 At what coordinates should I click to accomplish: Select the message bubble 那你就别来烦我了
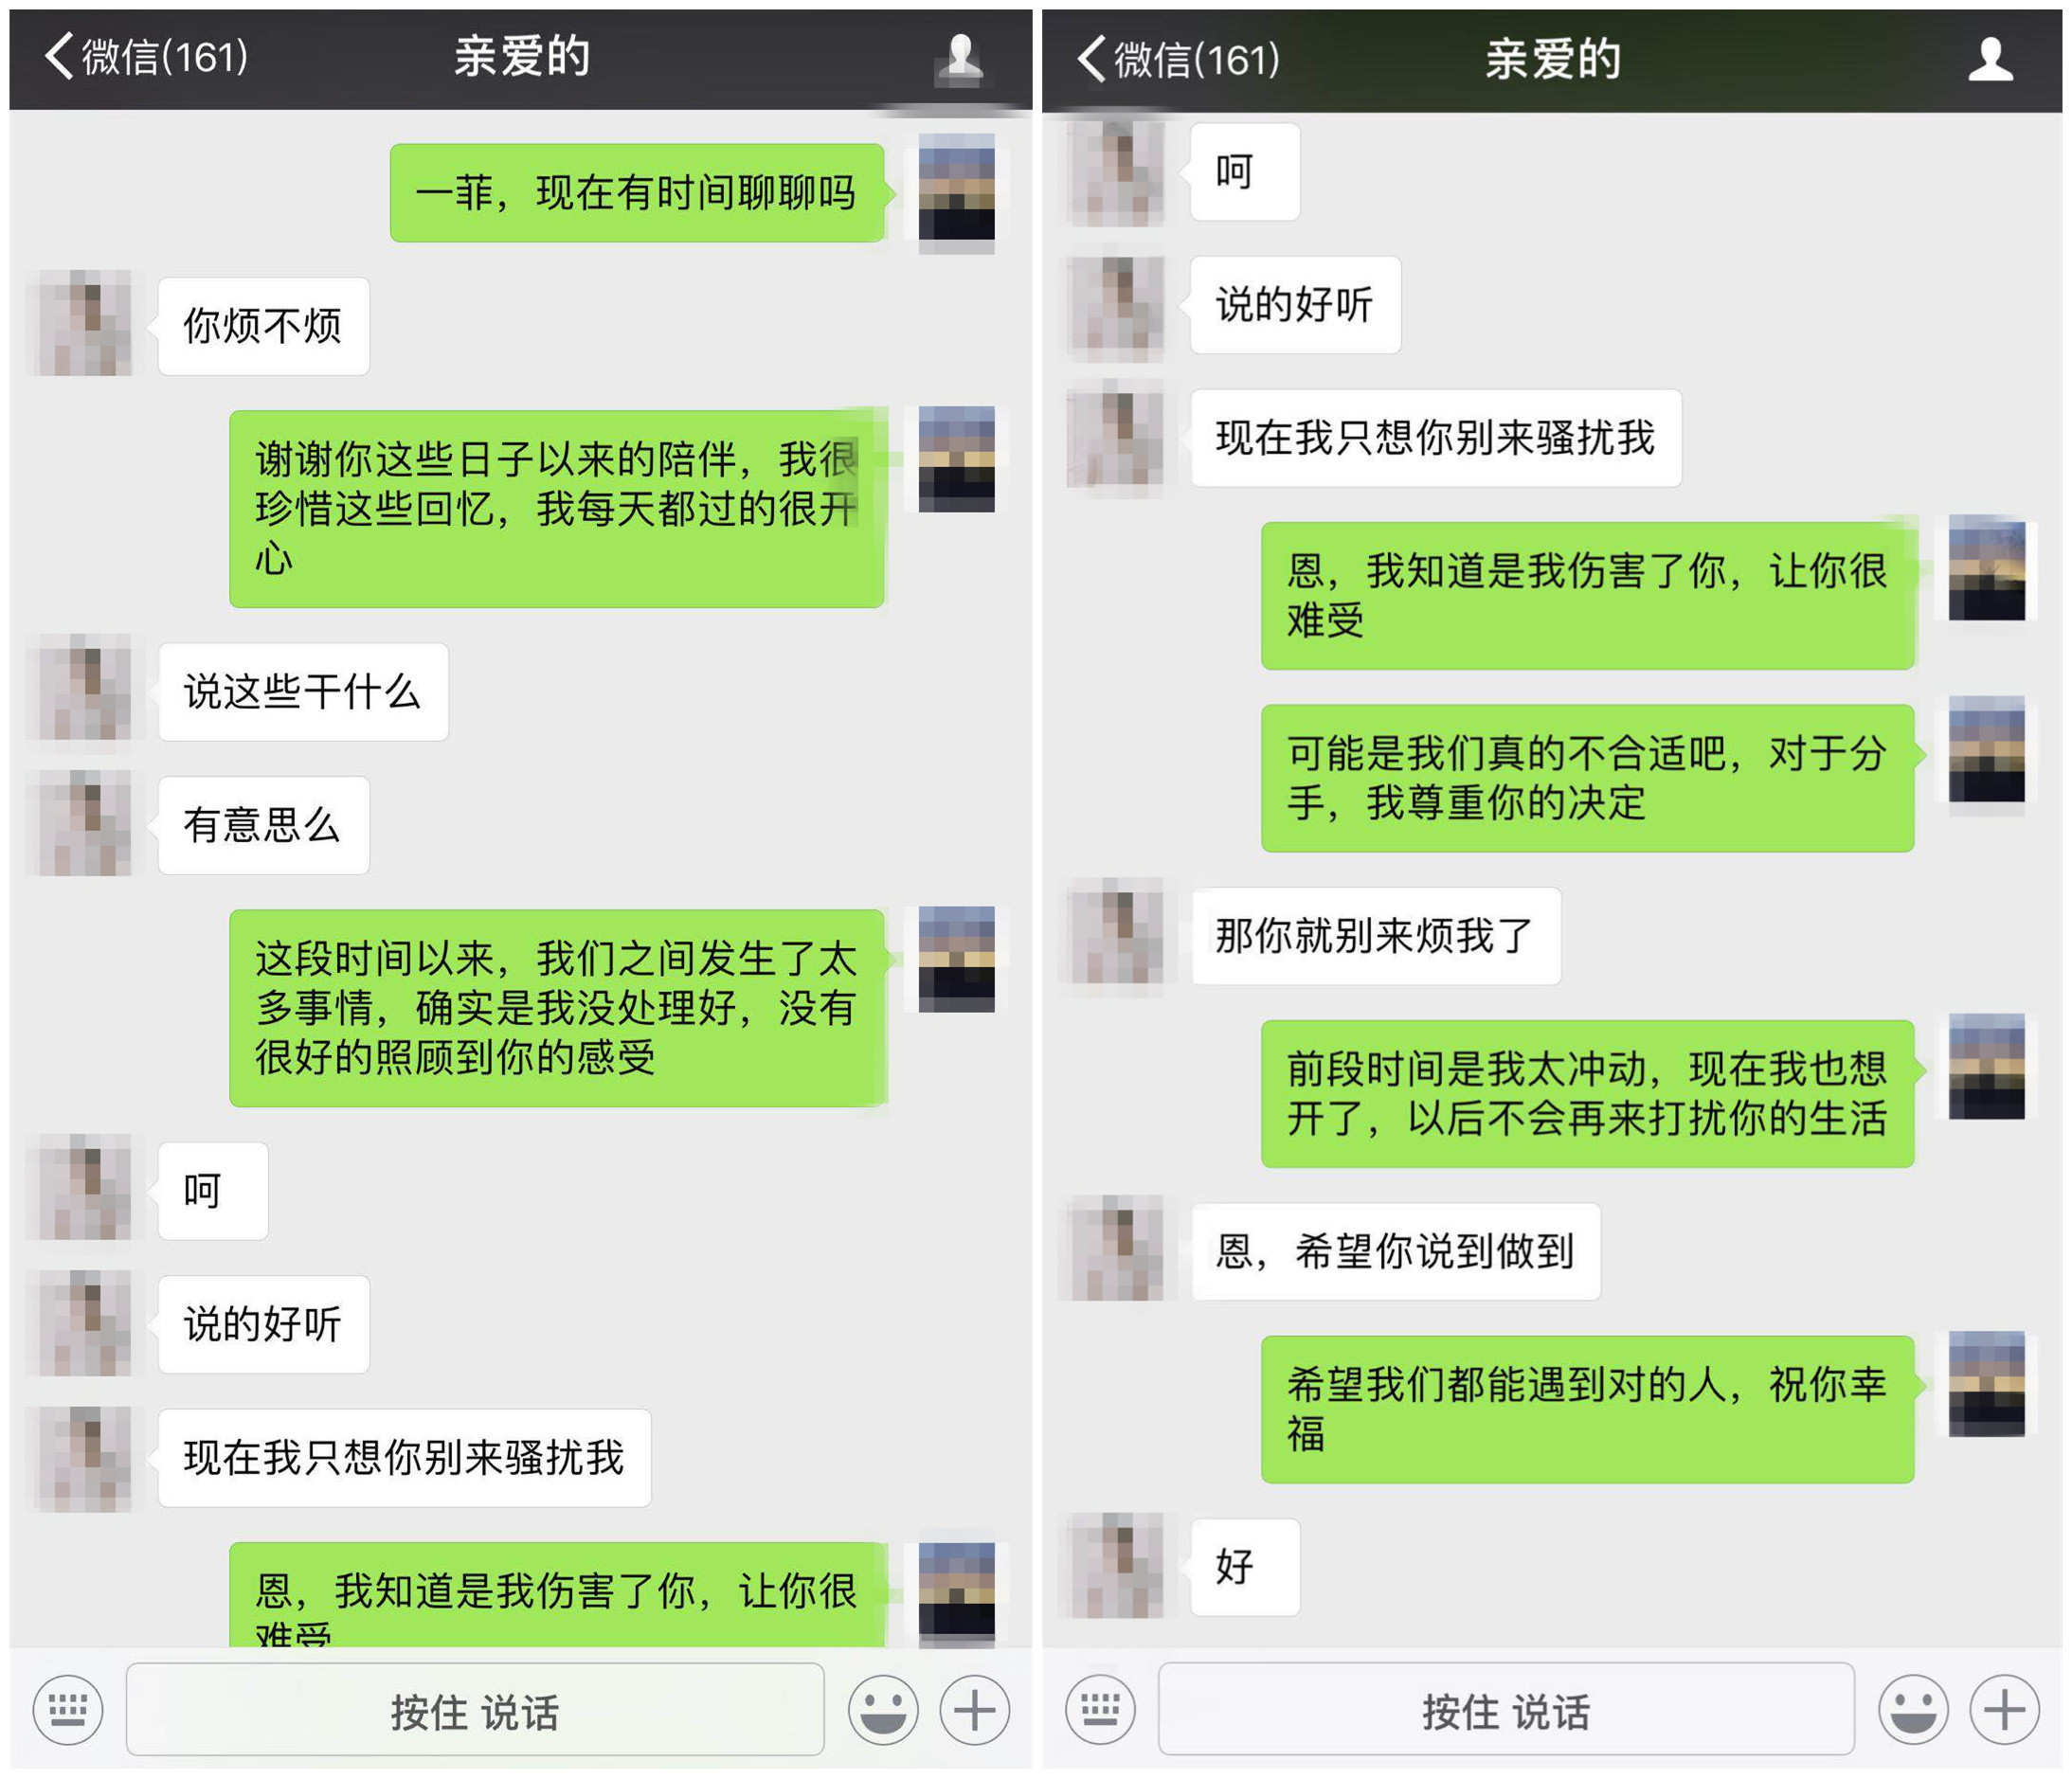pyautogui.click(x=1376, y=936)
